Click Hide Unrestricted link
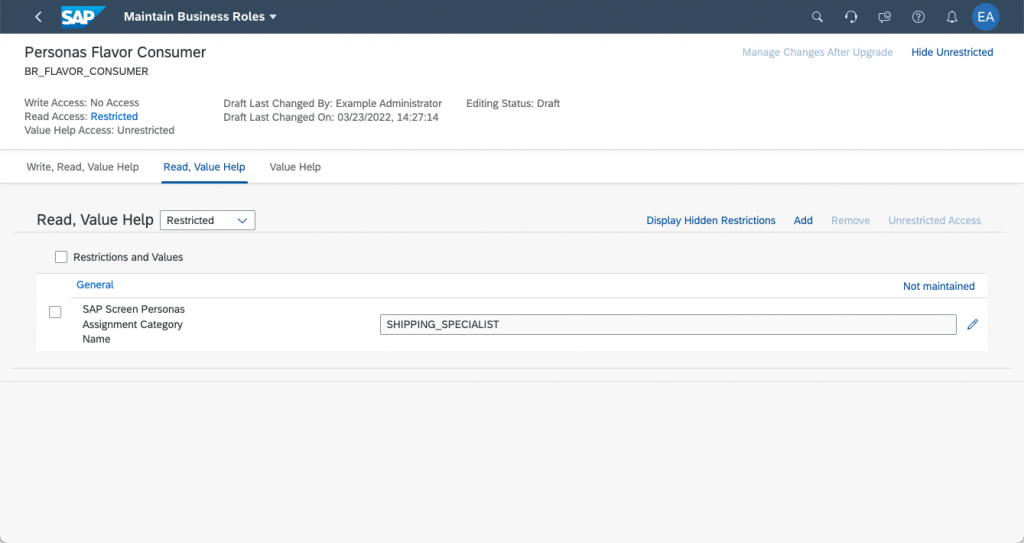 (952, 52)
